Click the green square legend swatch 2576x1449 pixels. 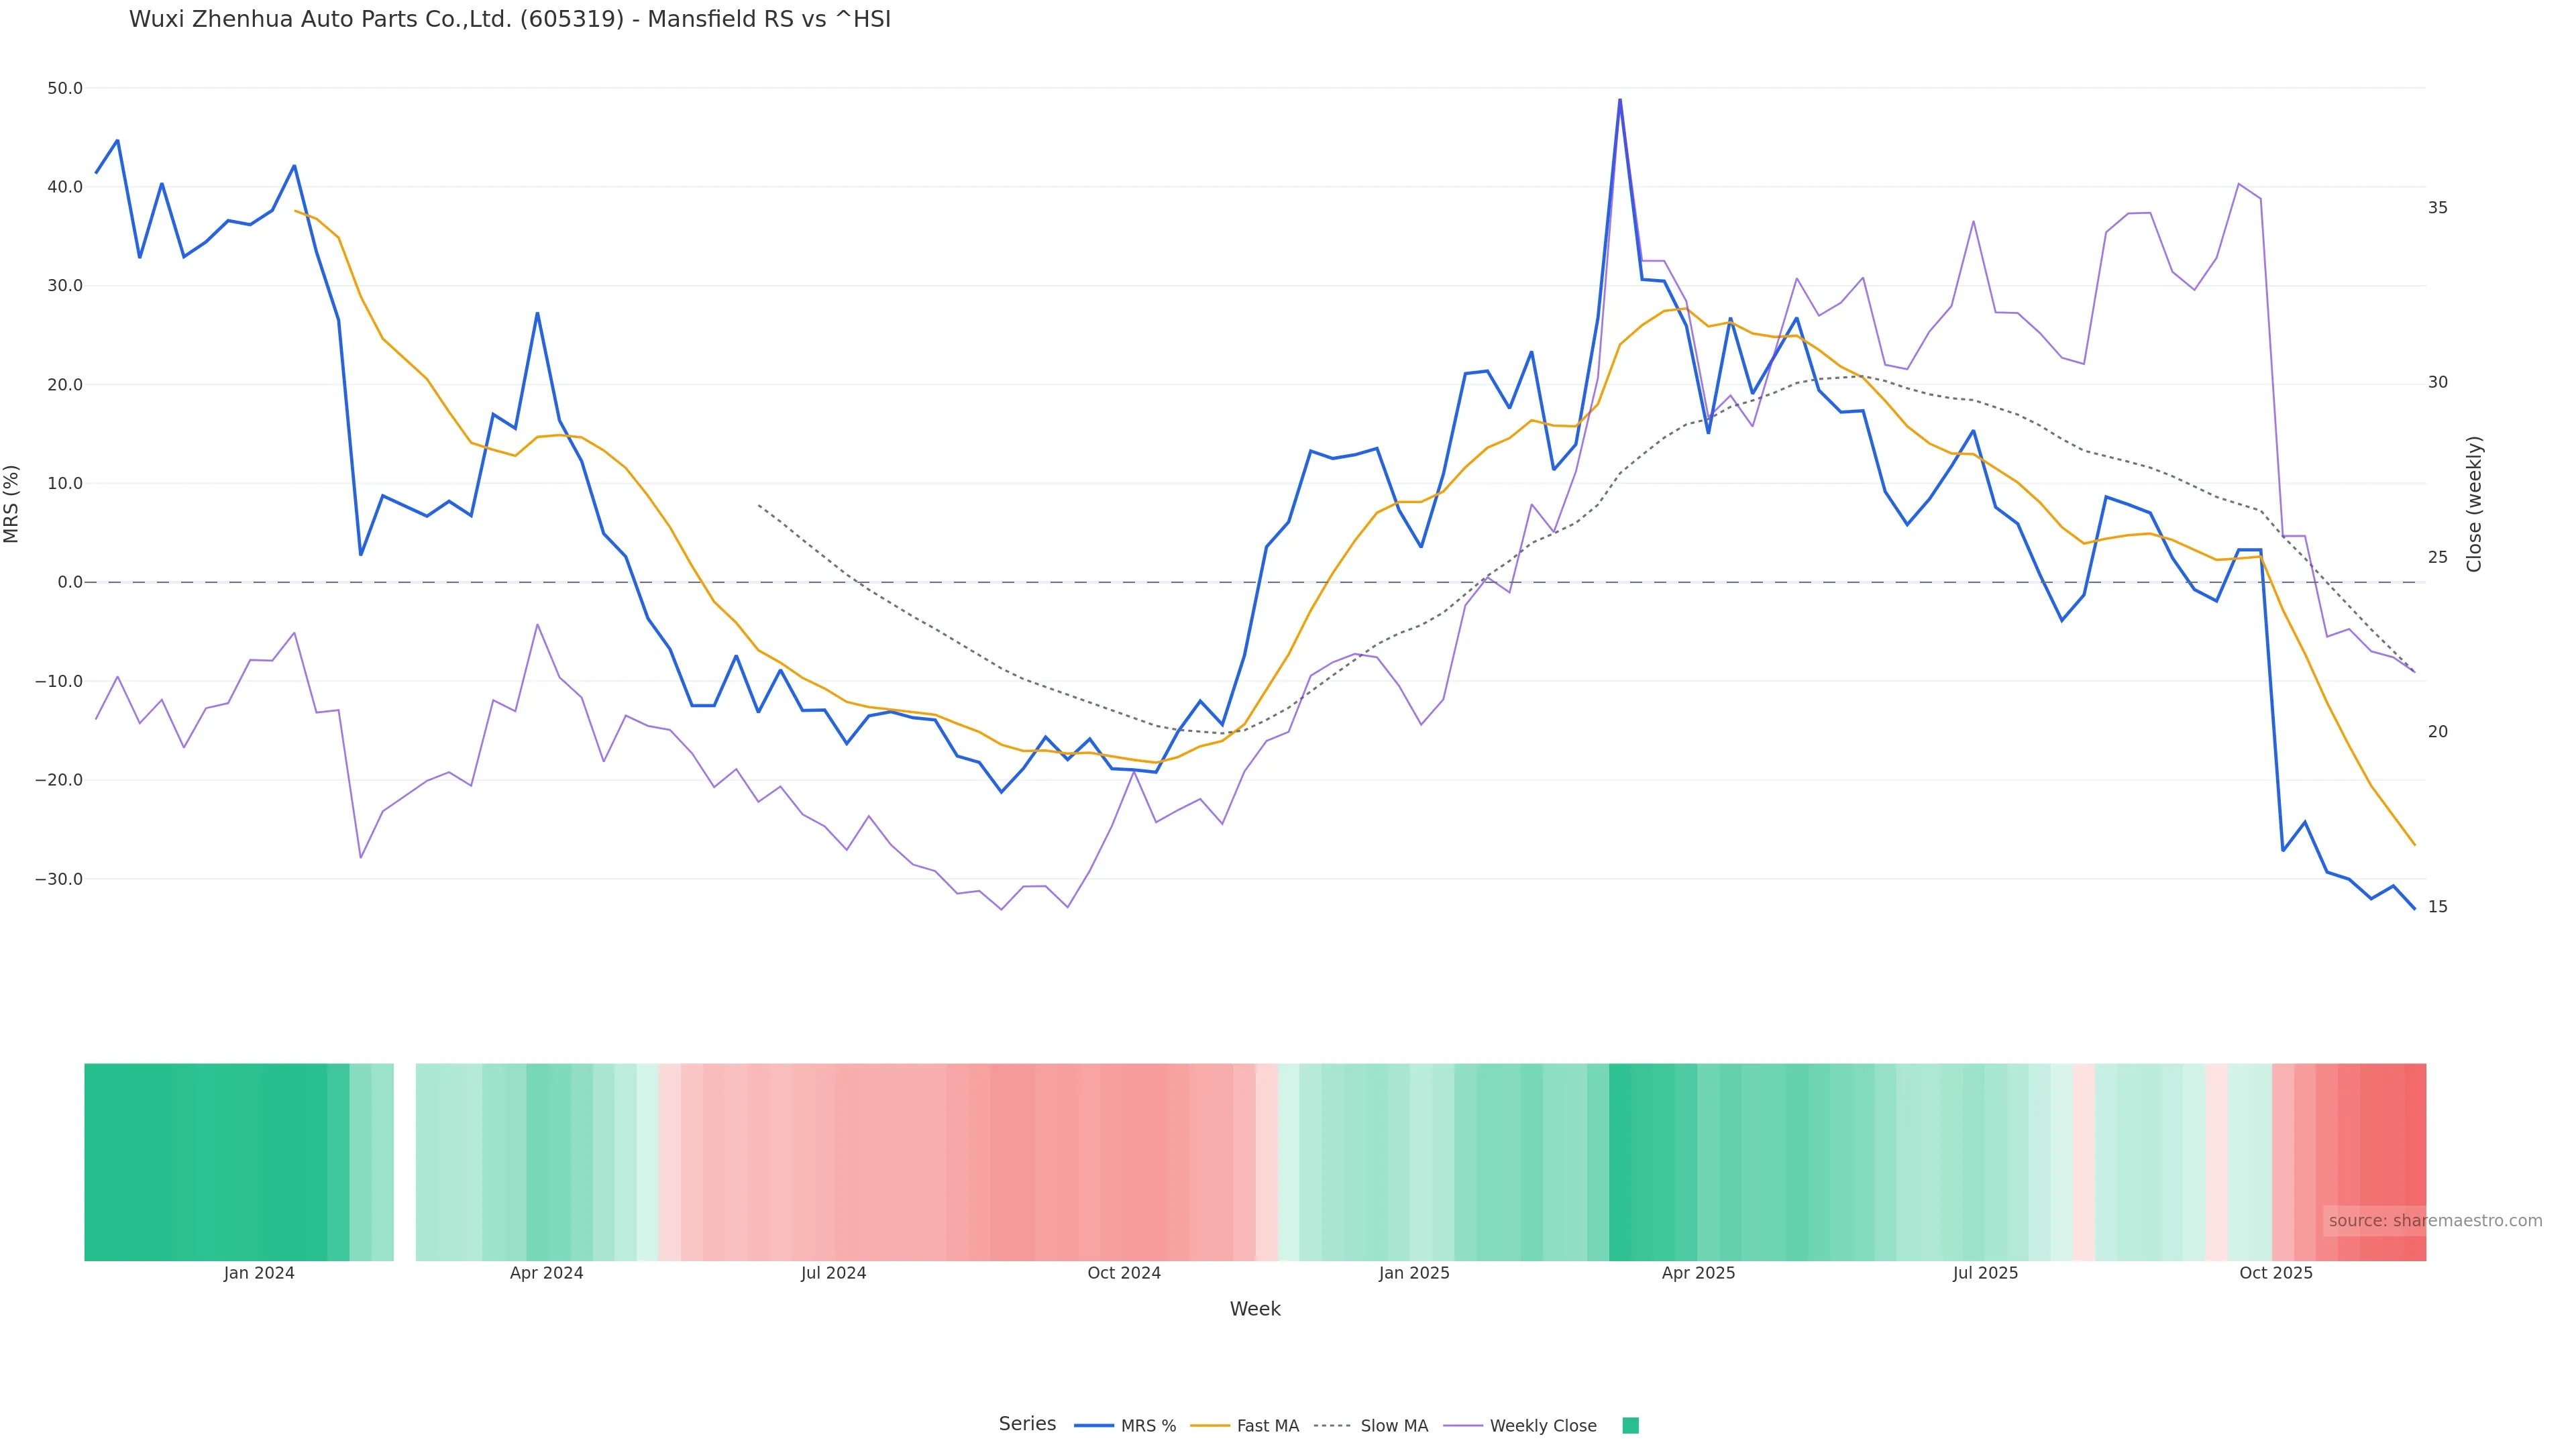tap(1630, 1425)
